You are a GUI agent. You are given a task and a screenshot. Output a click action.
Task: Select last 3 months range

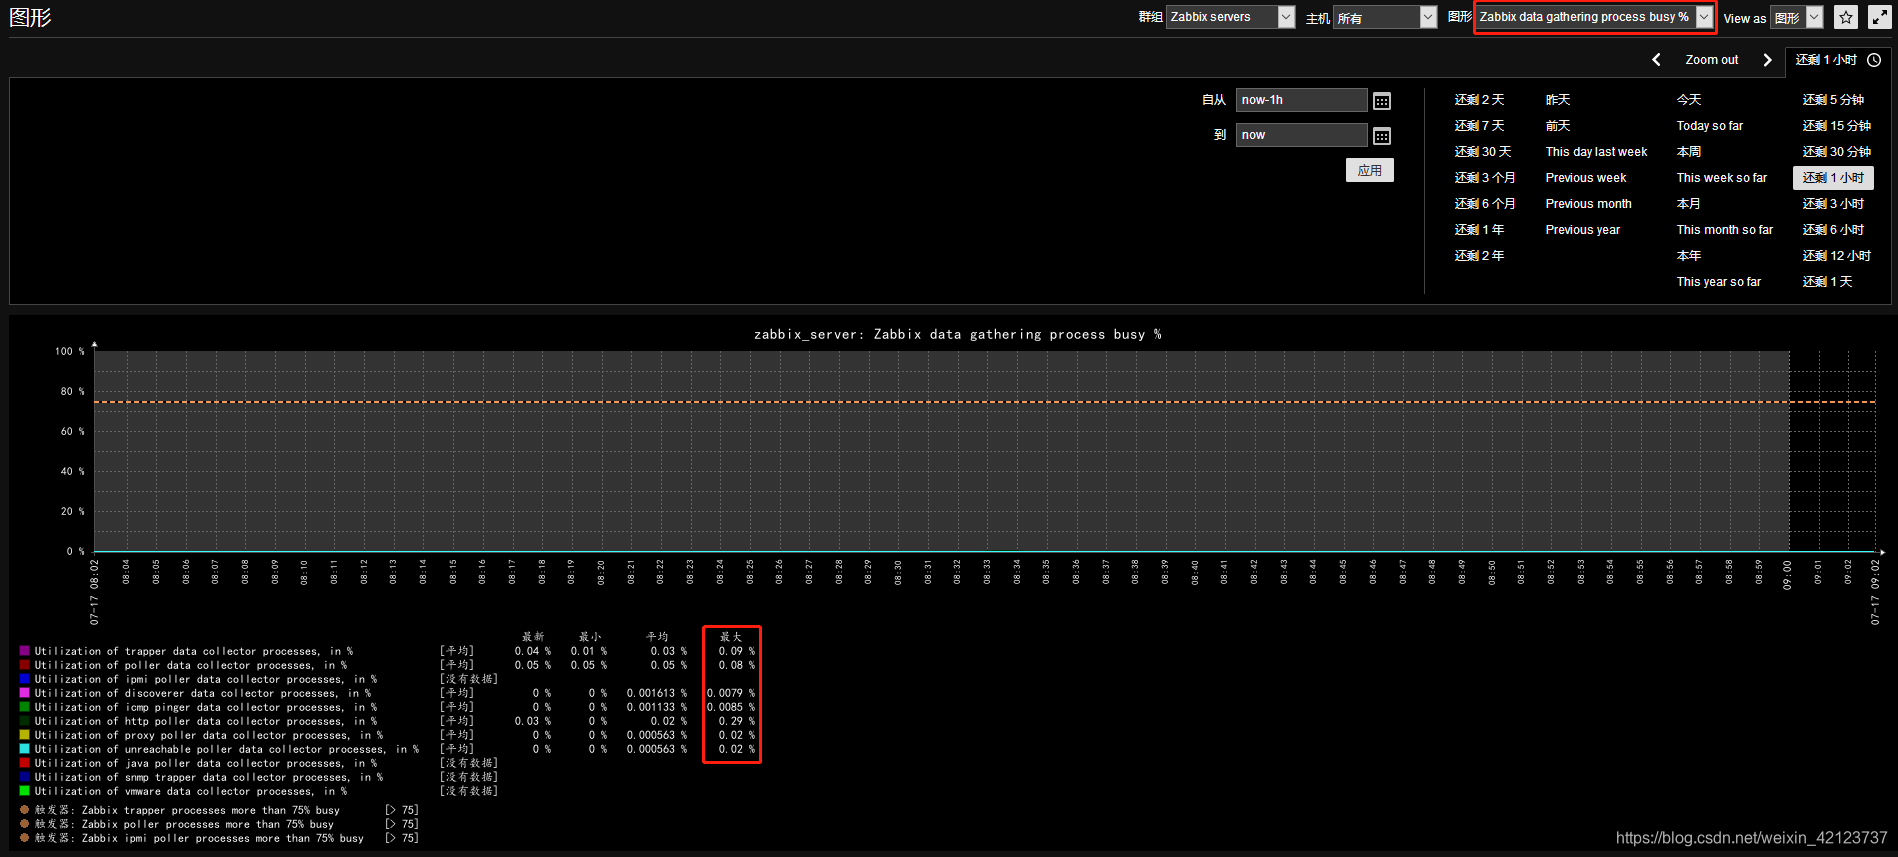coord(1485,178)
